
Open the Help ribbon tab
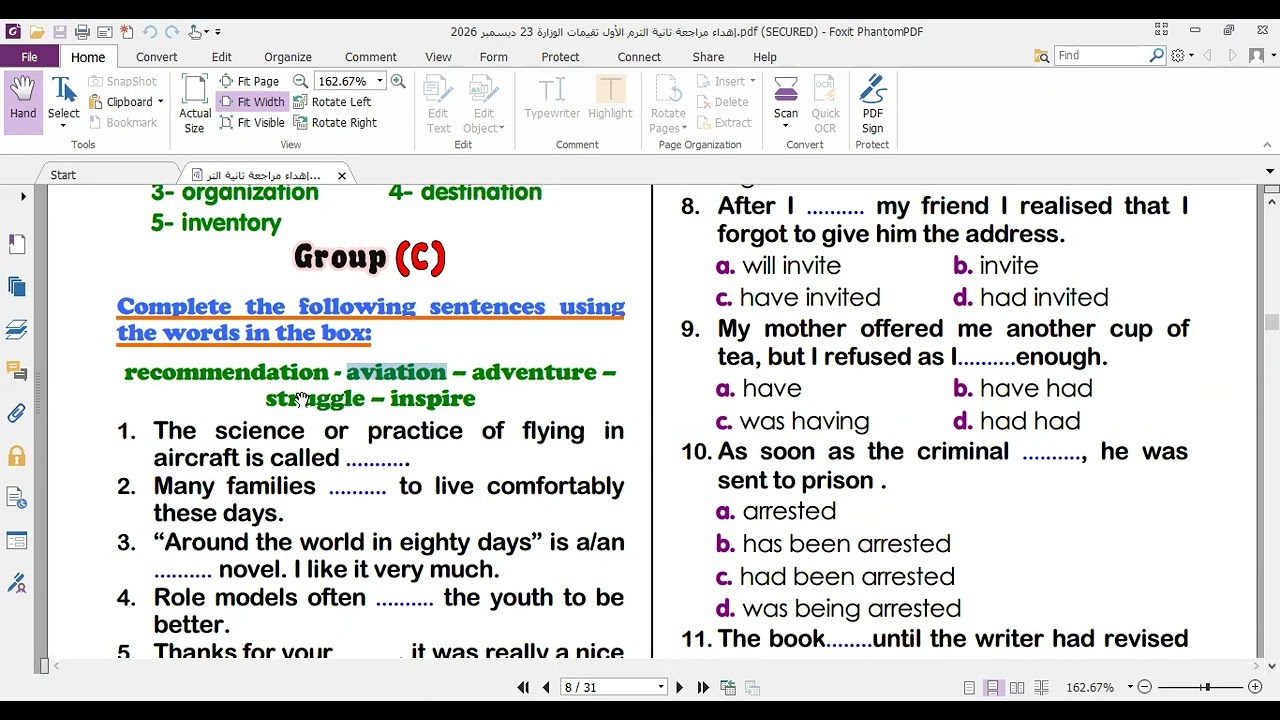click(765, 57)
